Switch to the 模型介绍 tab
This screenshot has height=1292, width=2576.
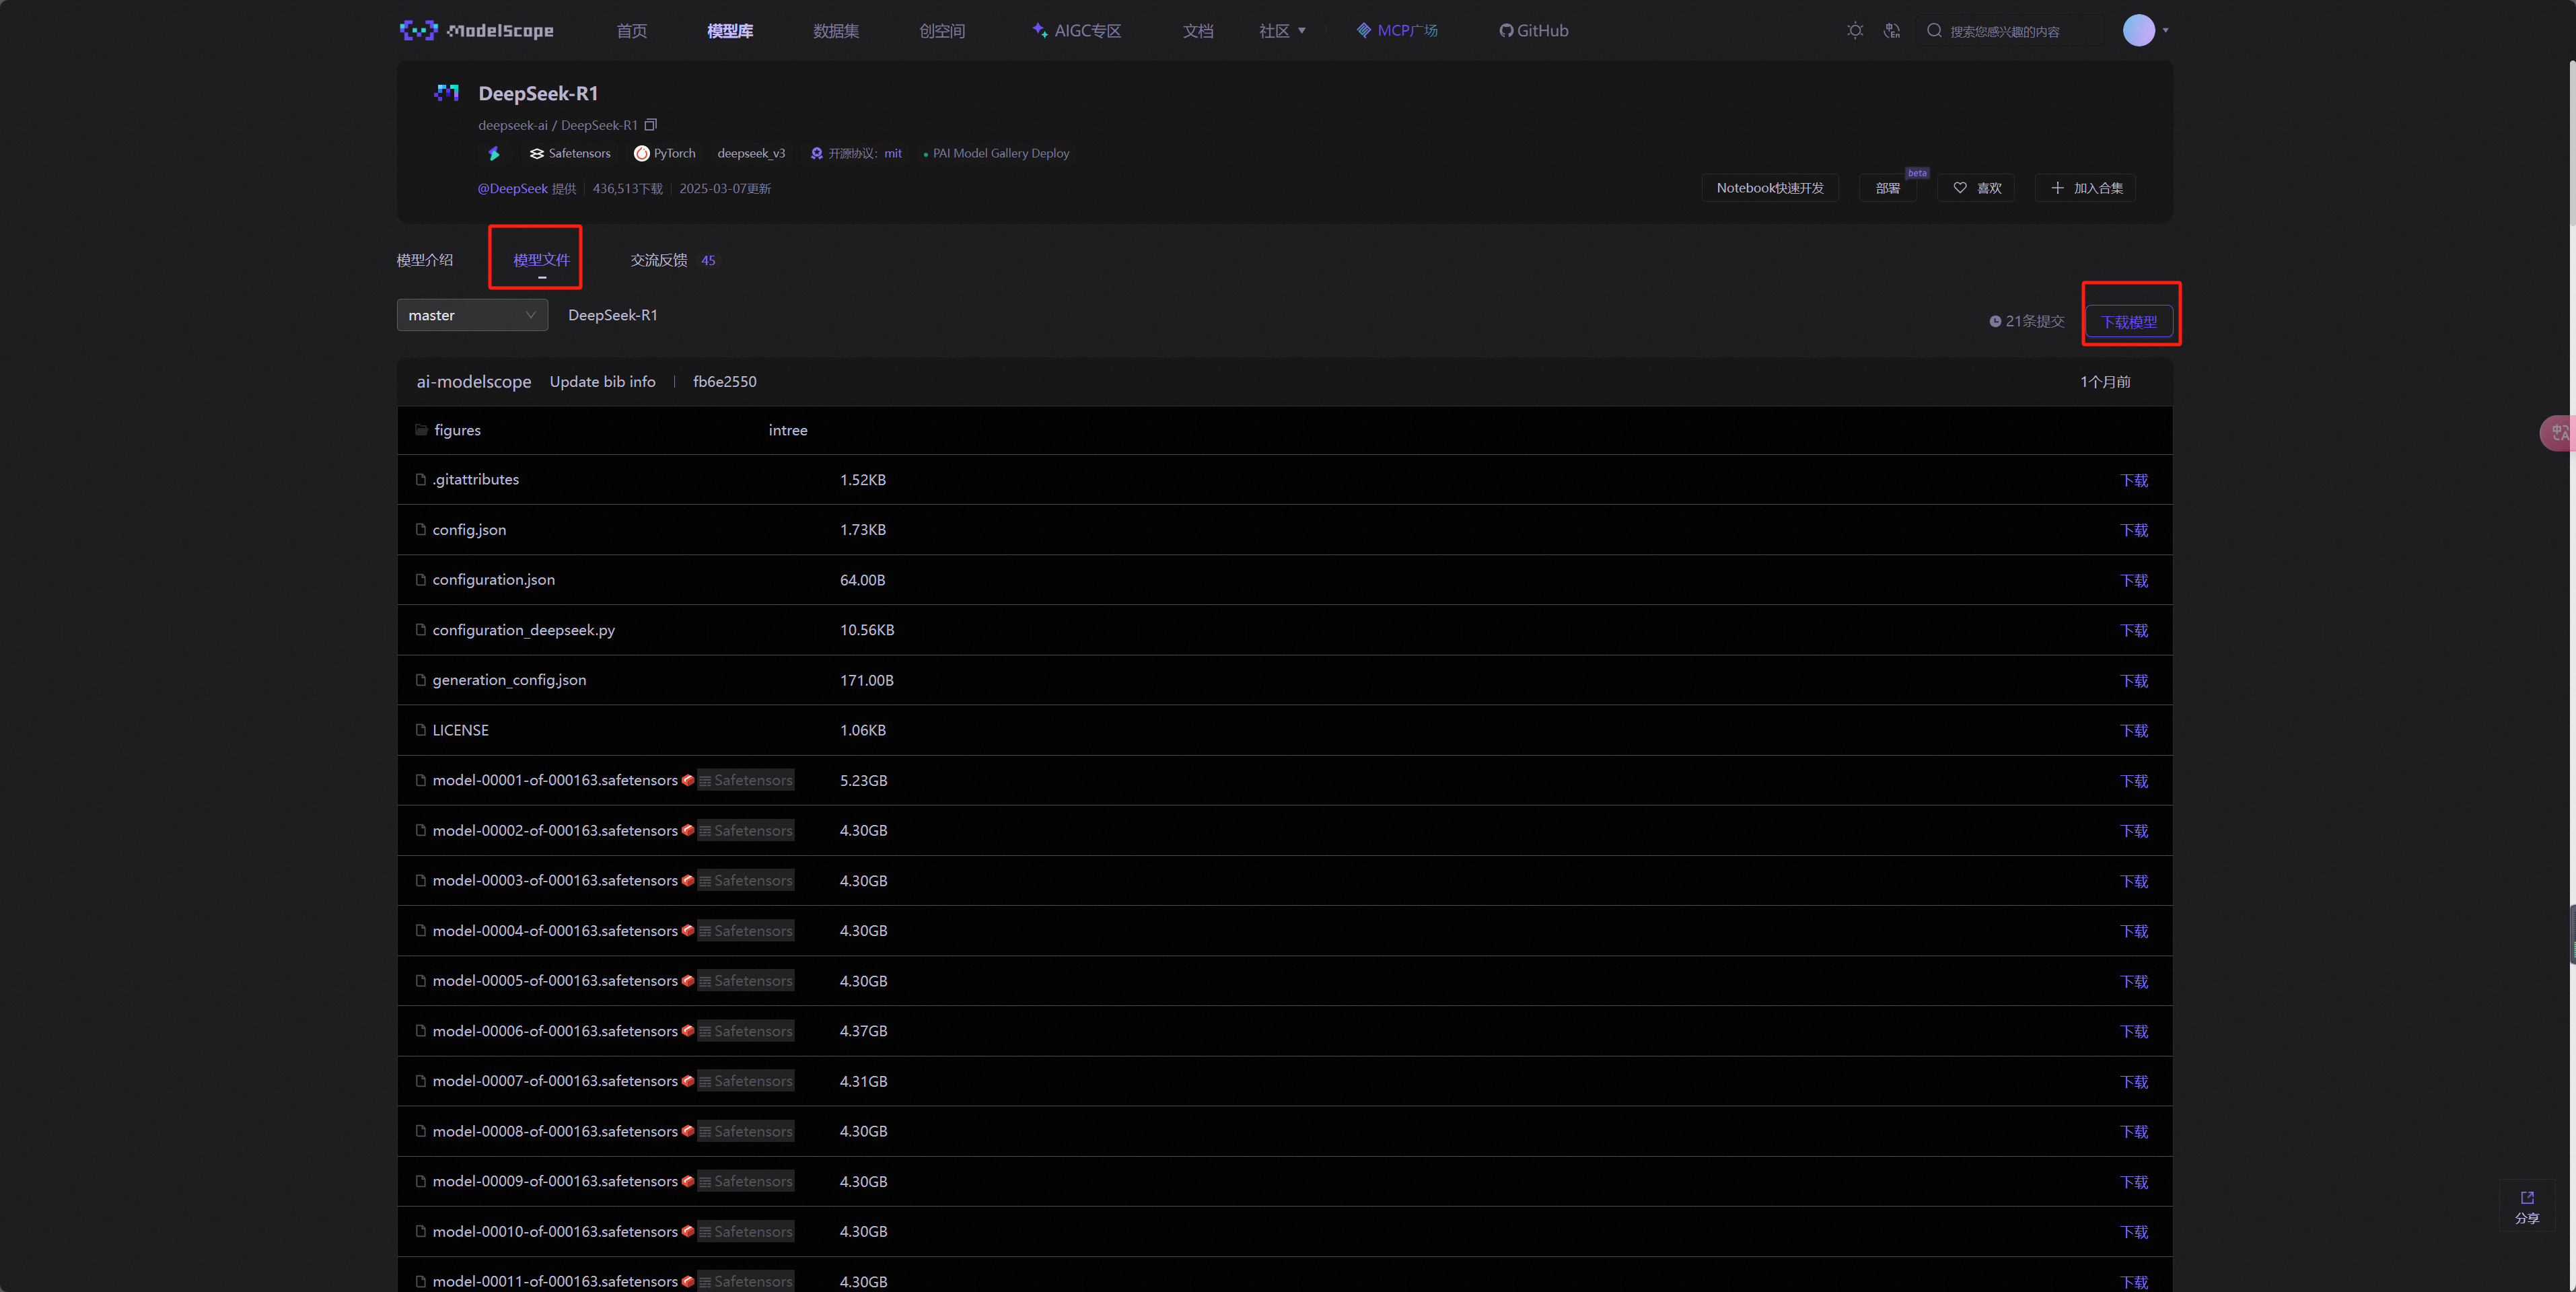click(425, 260)
